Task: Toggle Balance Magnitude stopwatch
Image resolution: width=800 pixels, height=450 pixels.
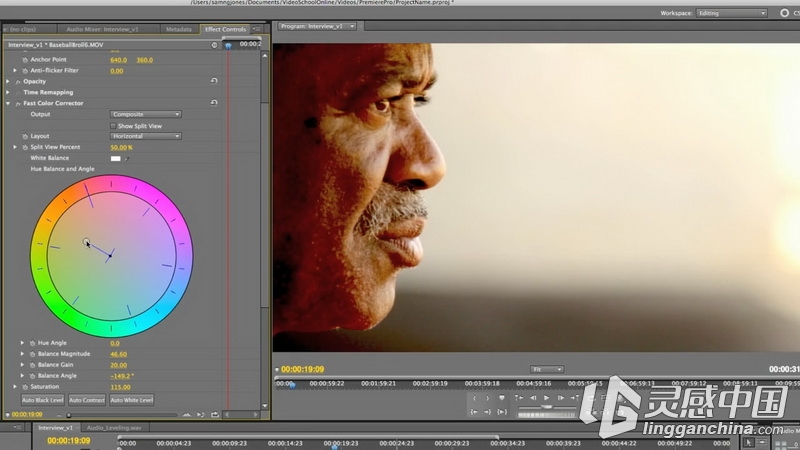Action: pyautogui.click(x=33, y=354)
